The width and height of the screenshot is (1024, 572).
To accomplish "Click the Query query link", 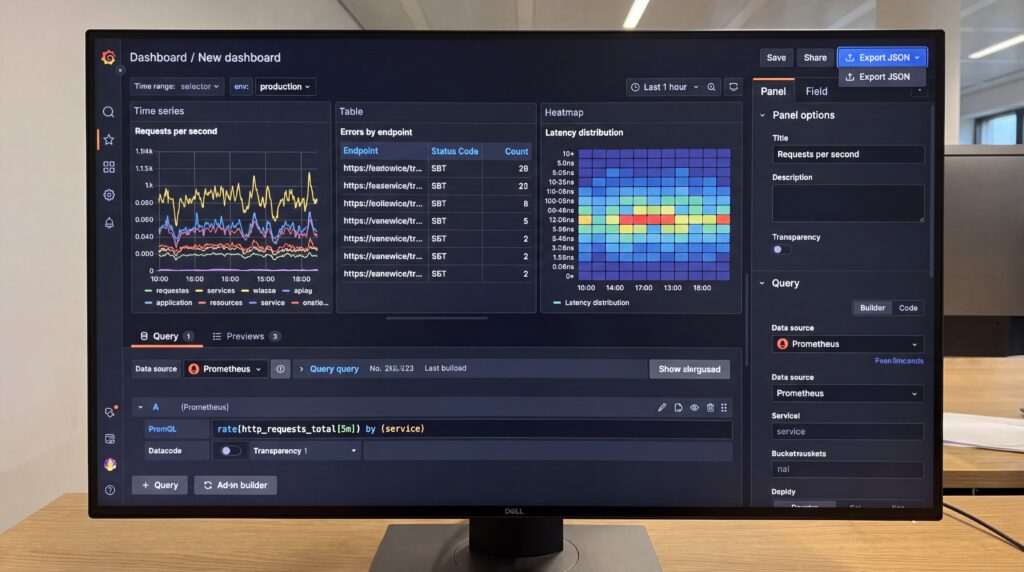I will pos(334,369).
